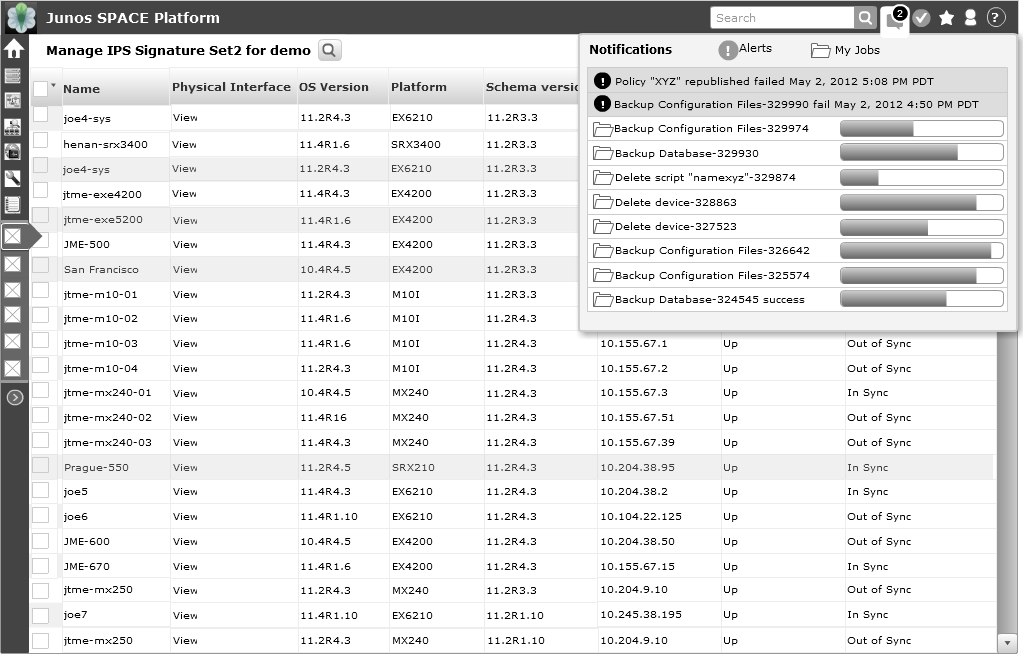Screen dimensions: 1023x654
Task: Click the folder icon for Backup Database-329930
Action: coord(602,153)
